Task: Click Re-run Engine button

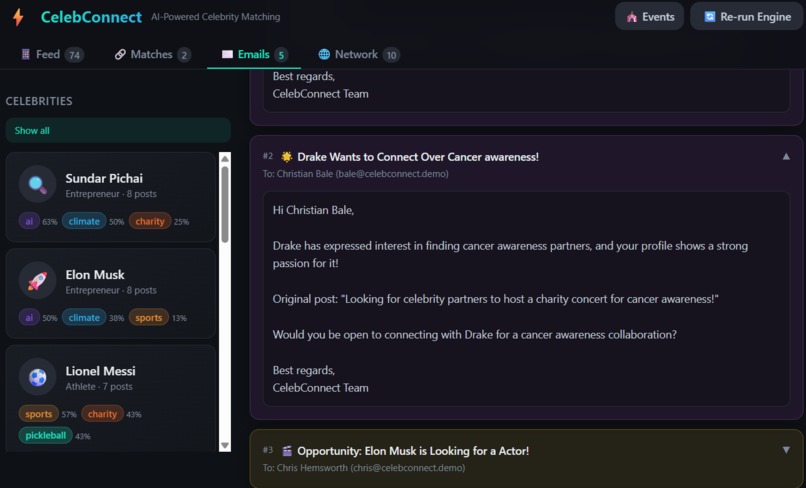Action: tap(747, 16)
